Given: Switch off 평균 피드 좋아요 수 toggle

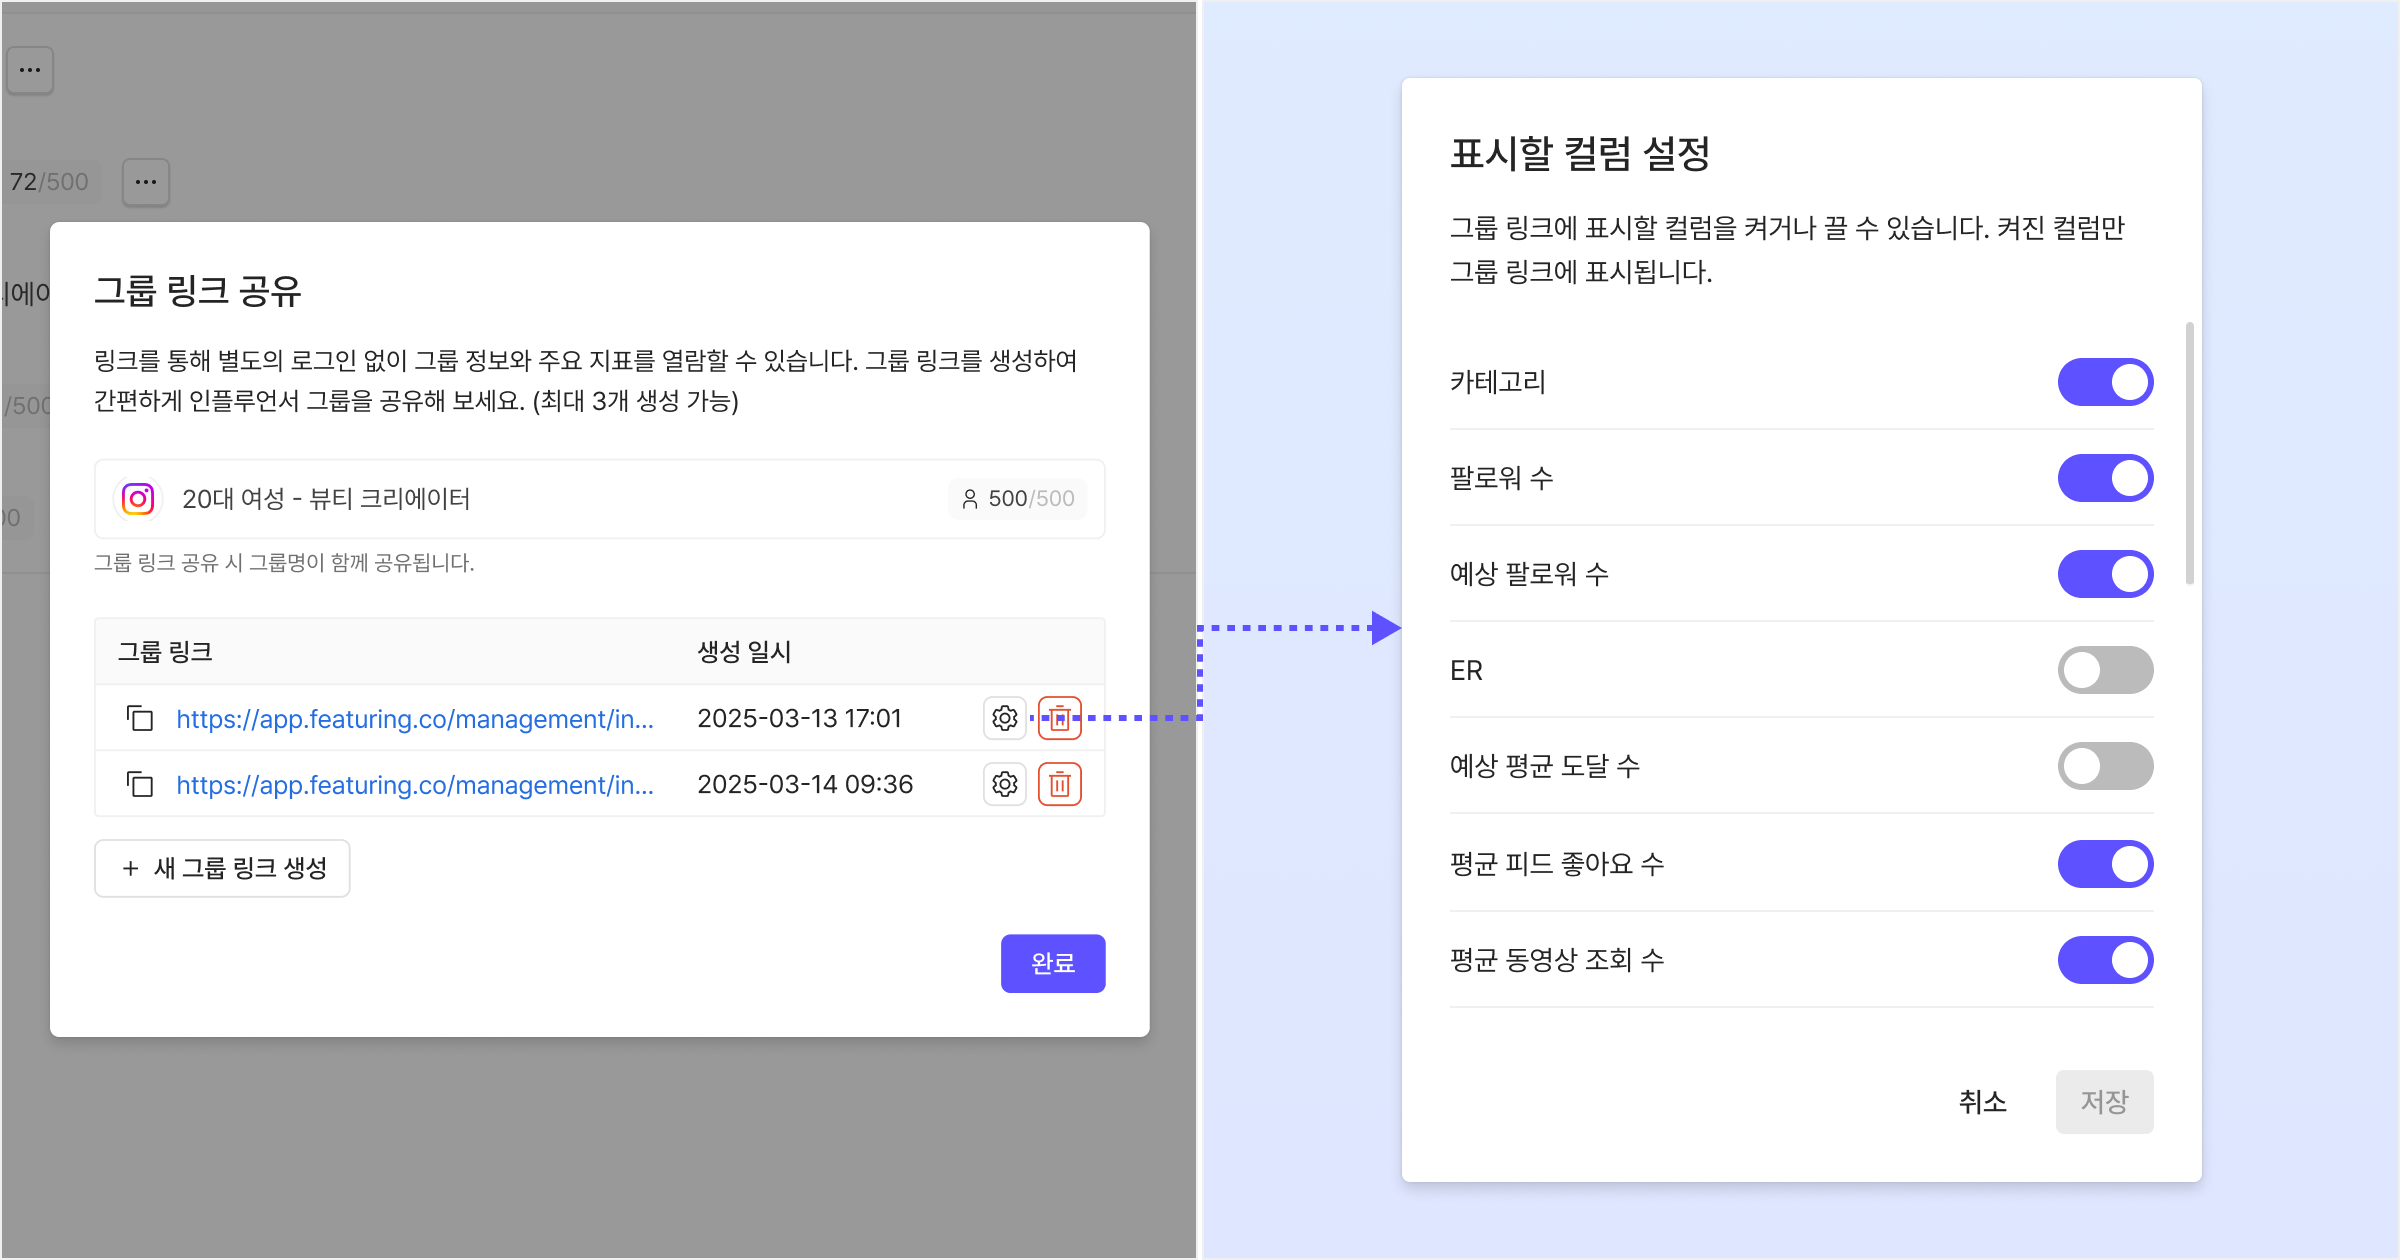Looking at the screenshot, I should pyautogui.click(x=2104, y=864).
